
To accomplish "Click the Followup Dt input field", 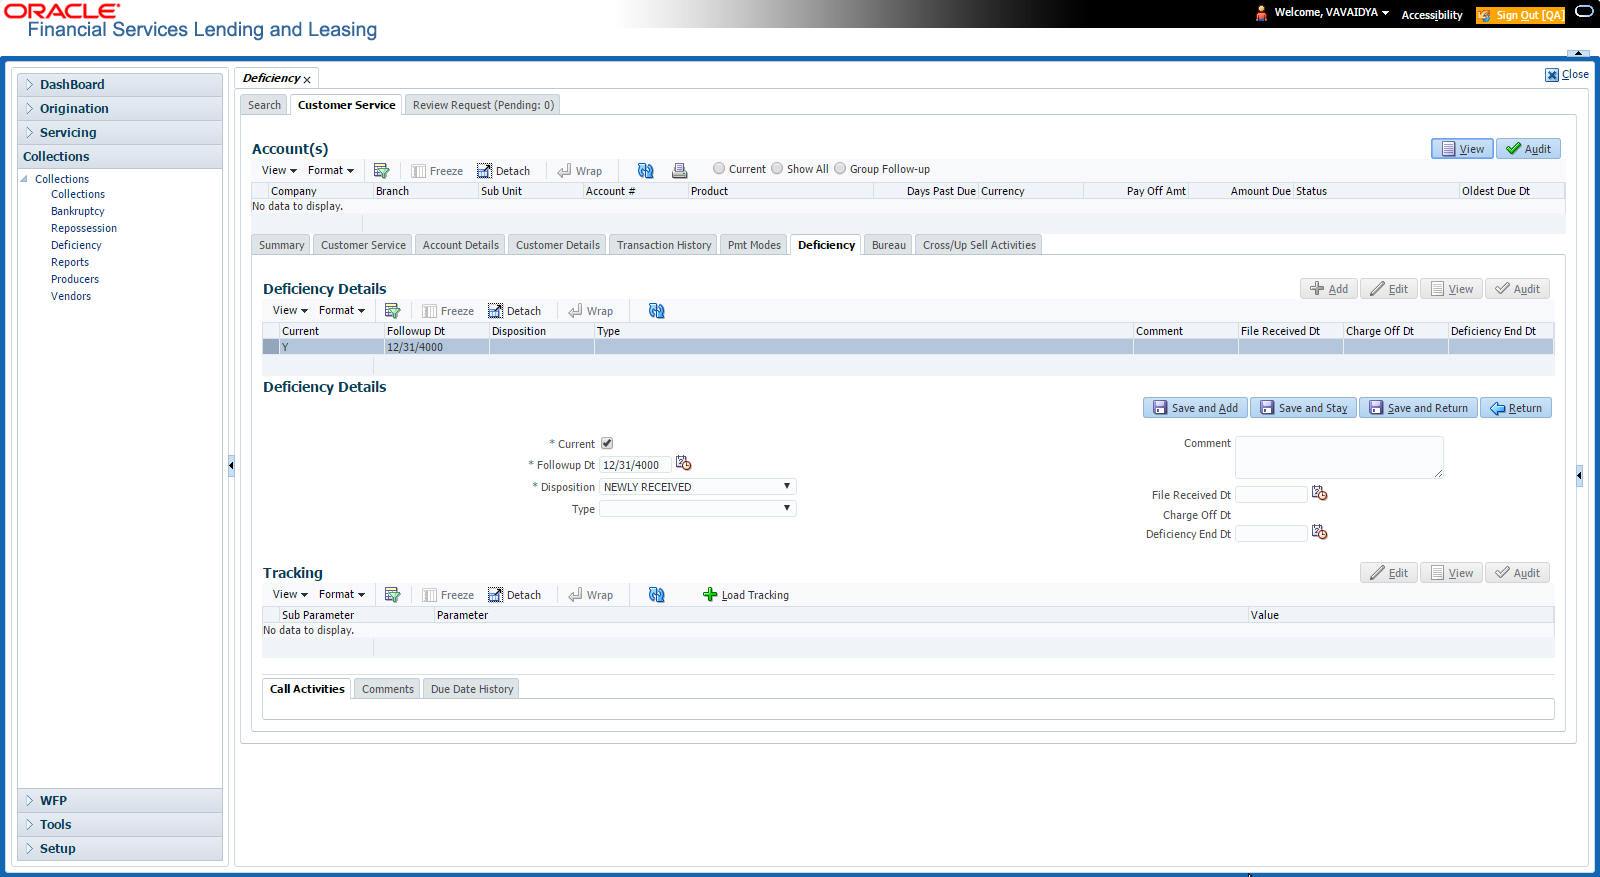I will pyautogui.click(x=635, y=465).
